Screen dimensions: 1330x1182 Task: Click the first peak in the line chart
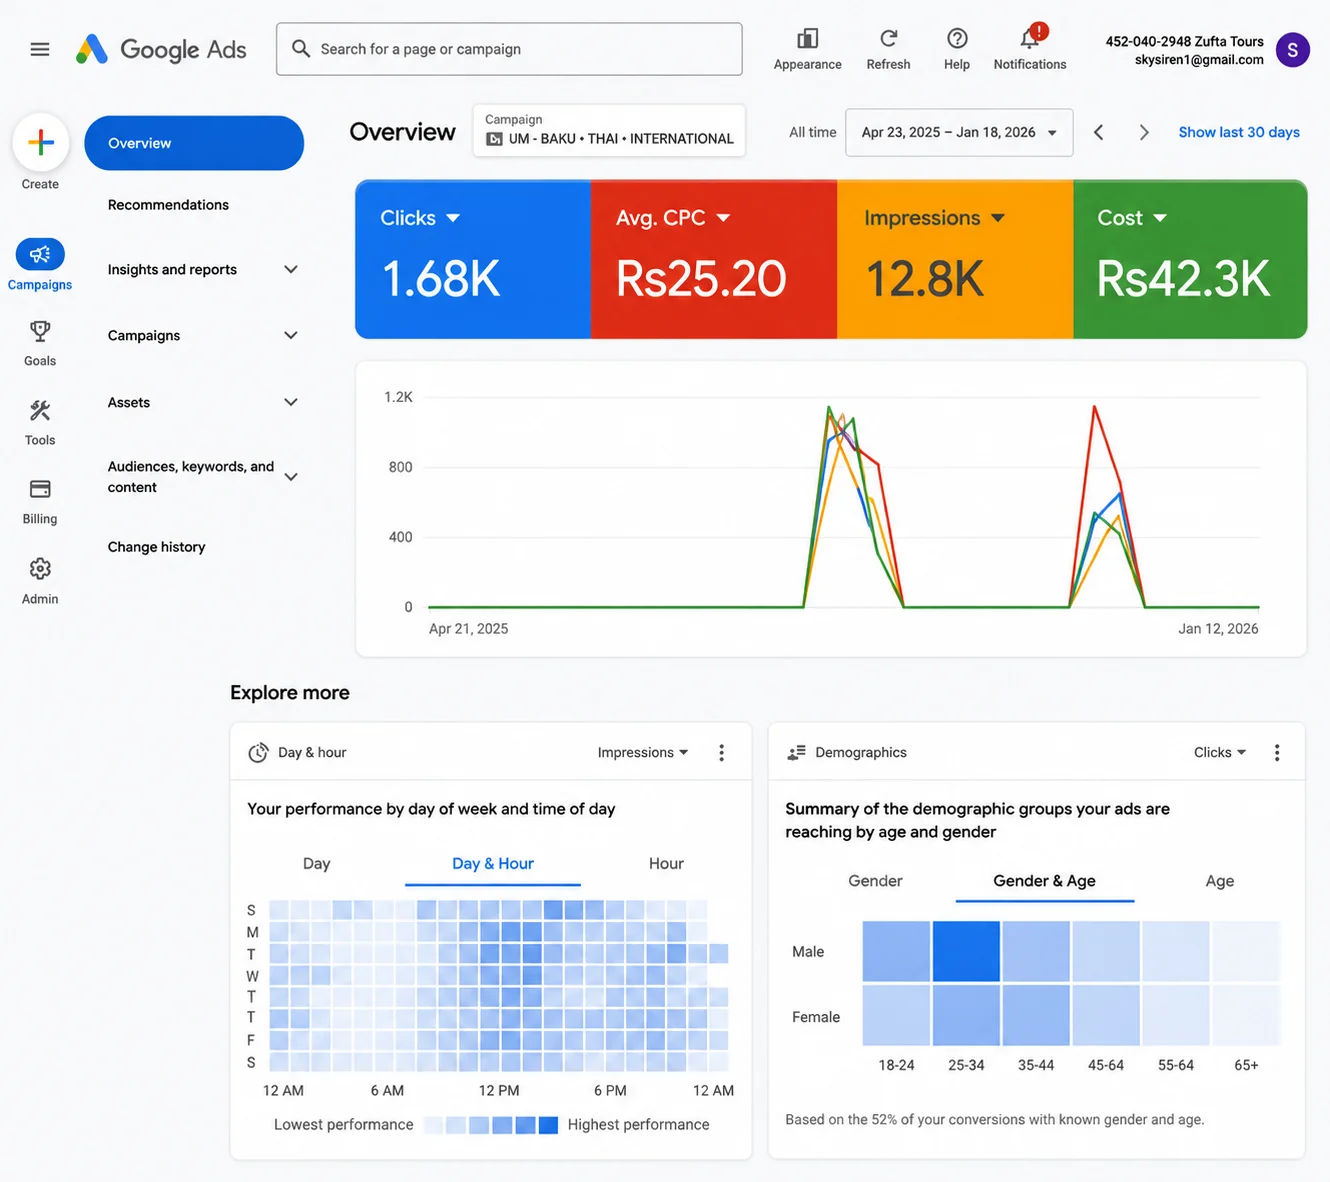coord(829,407)
